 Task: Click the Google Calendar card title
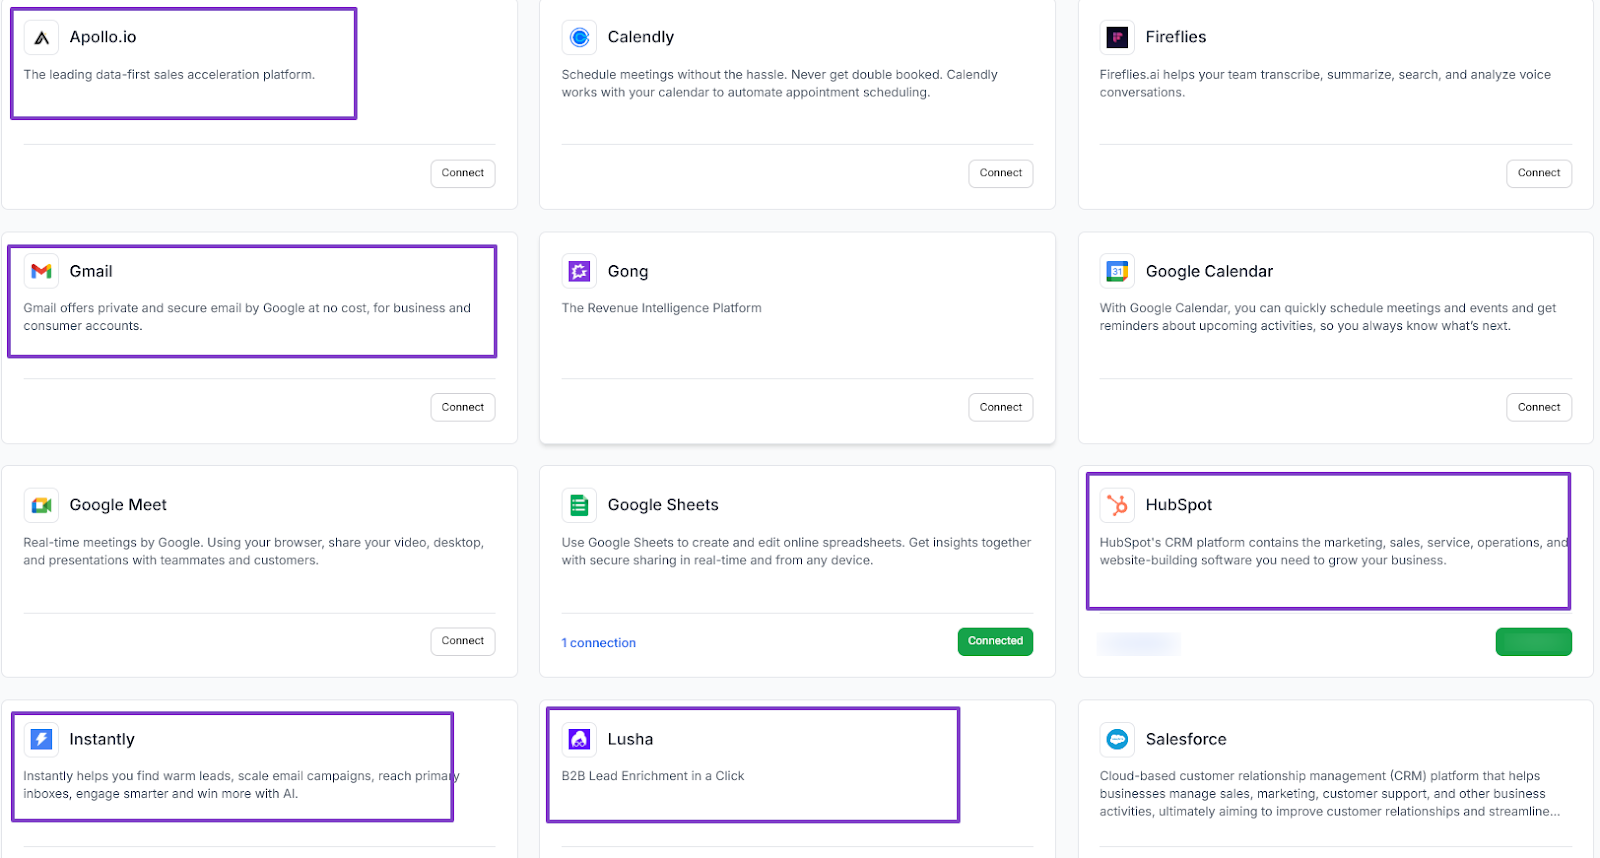tap(1209, 271)
